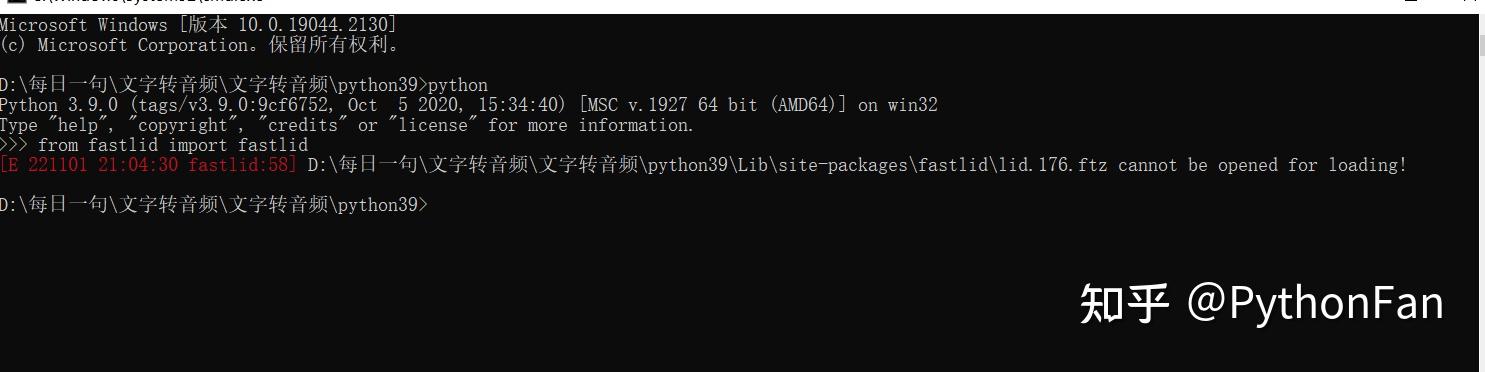
Task: Click the 知乎 watermark logo
Action: [1124, 303]
